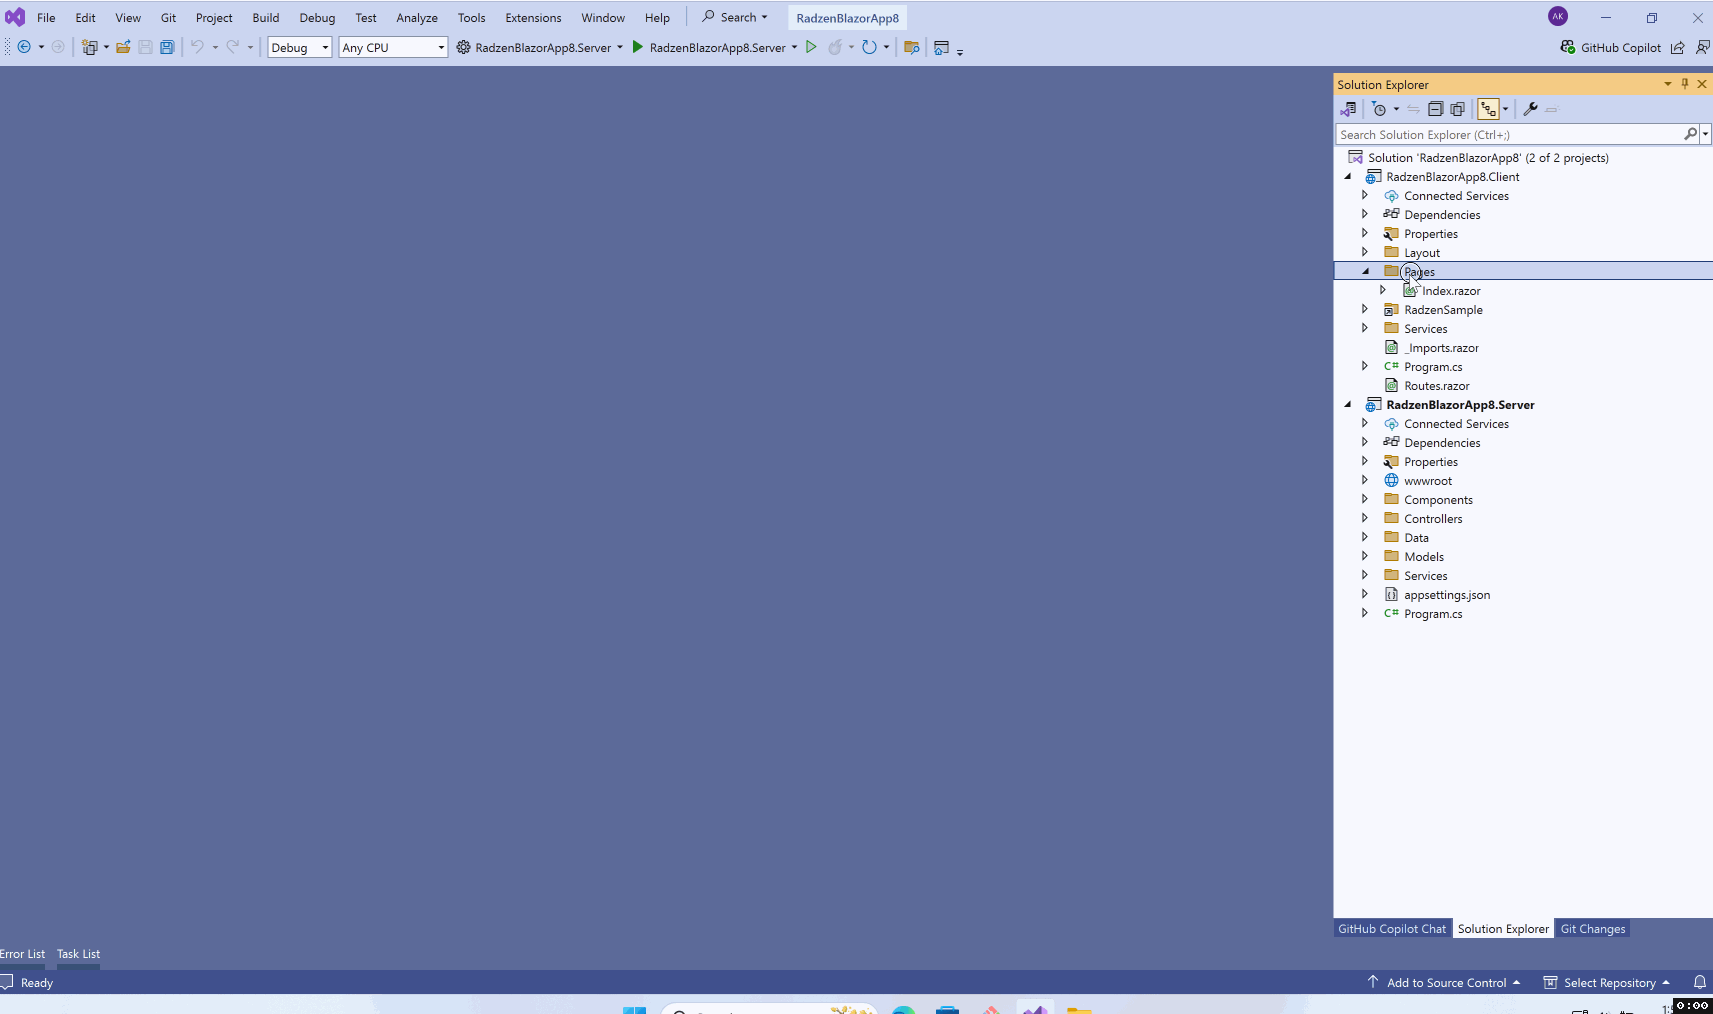Click Add to Source Control
Image resolution: width=1713 pixels, height=1014 pixels.
[1444, 982]
